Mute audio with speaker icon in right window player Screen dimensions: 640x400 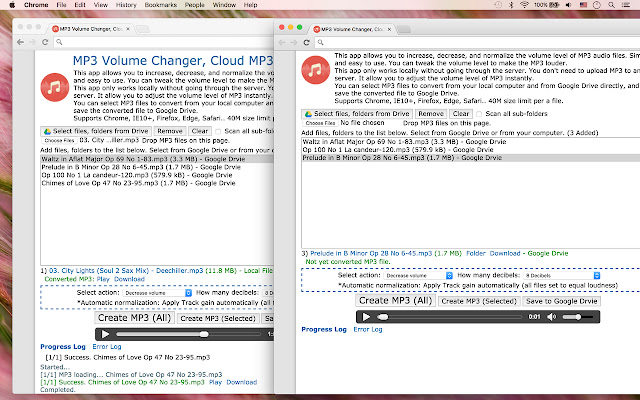pos(551,317)
